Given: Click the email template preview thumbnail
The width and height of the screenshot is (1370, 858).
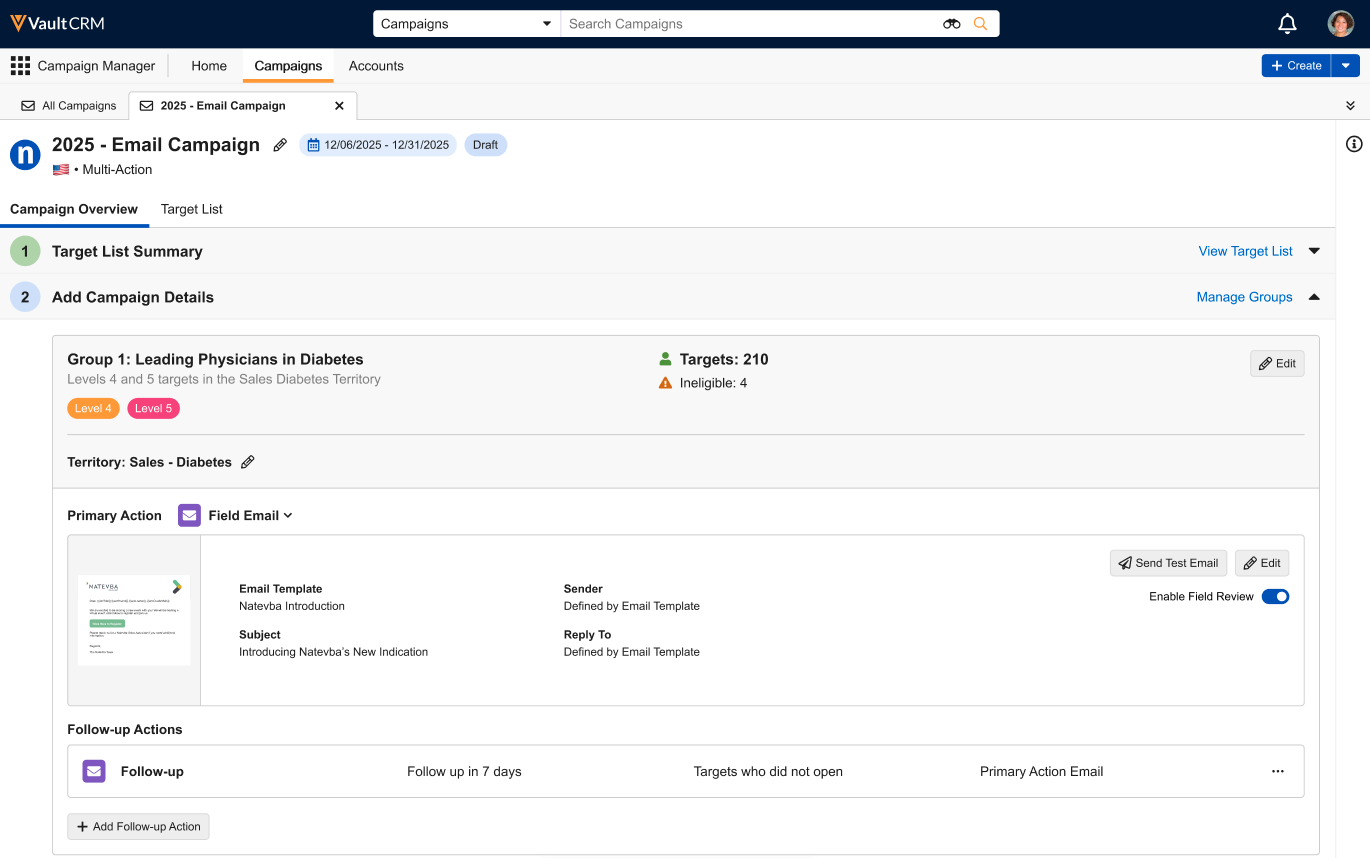Looking at the screenshot, I should [x=134, y=620].
